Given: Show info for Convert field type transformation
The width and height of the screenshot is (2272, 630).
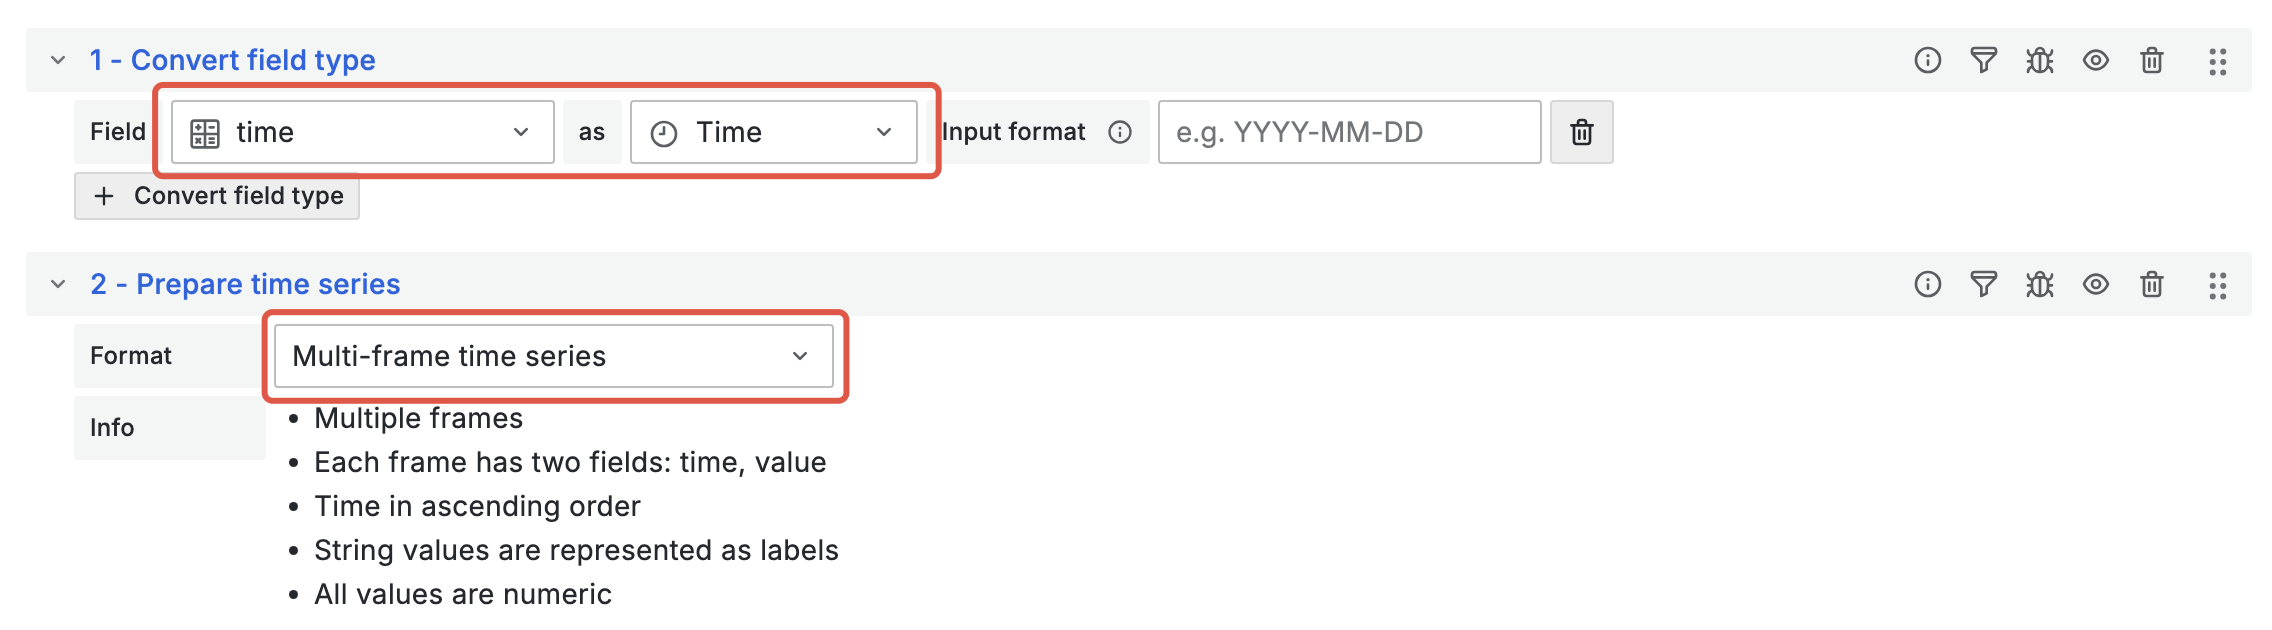Looking at the screenshot, I should tap(1927, 61).
